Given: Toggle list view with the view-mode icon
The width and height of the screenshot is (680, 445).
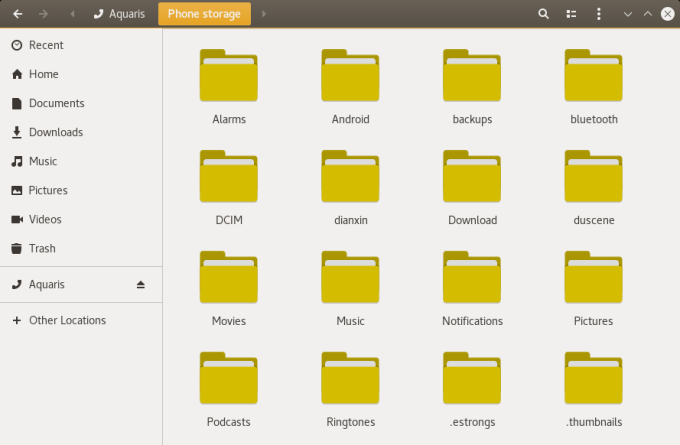Looking at the screenshot, I should pos(572,14).
